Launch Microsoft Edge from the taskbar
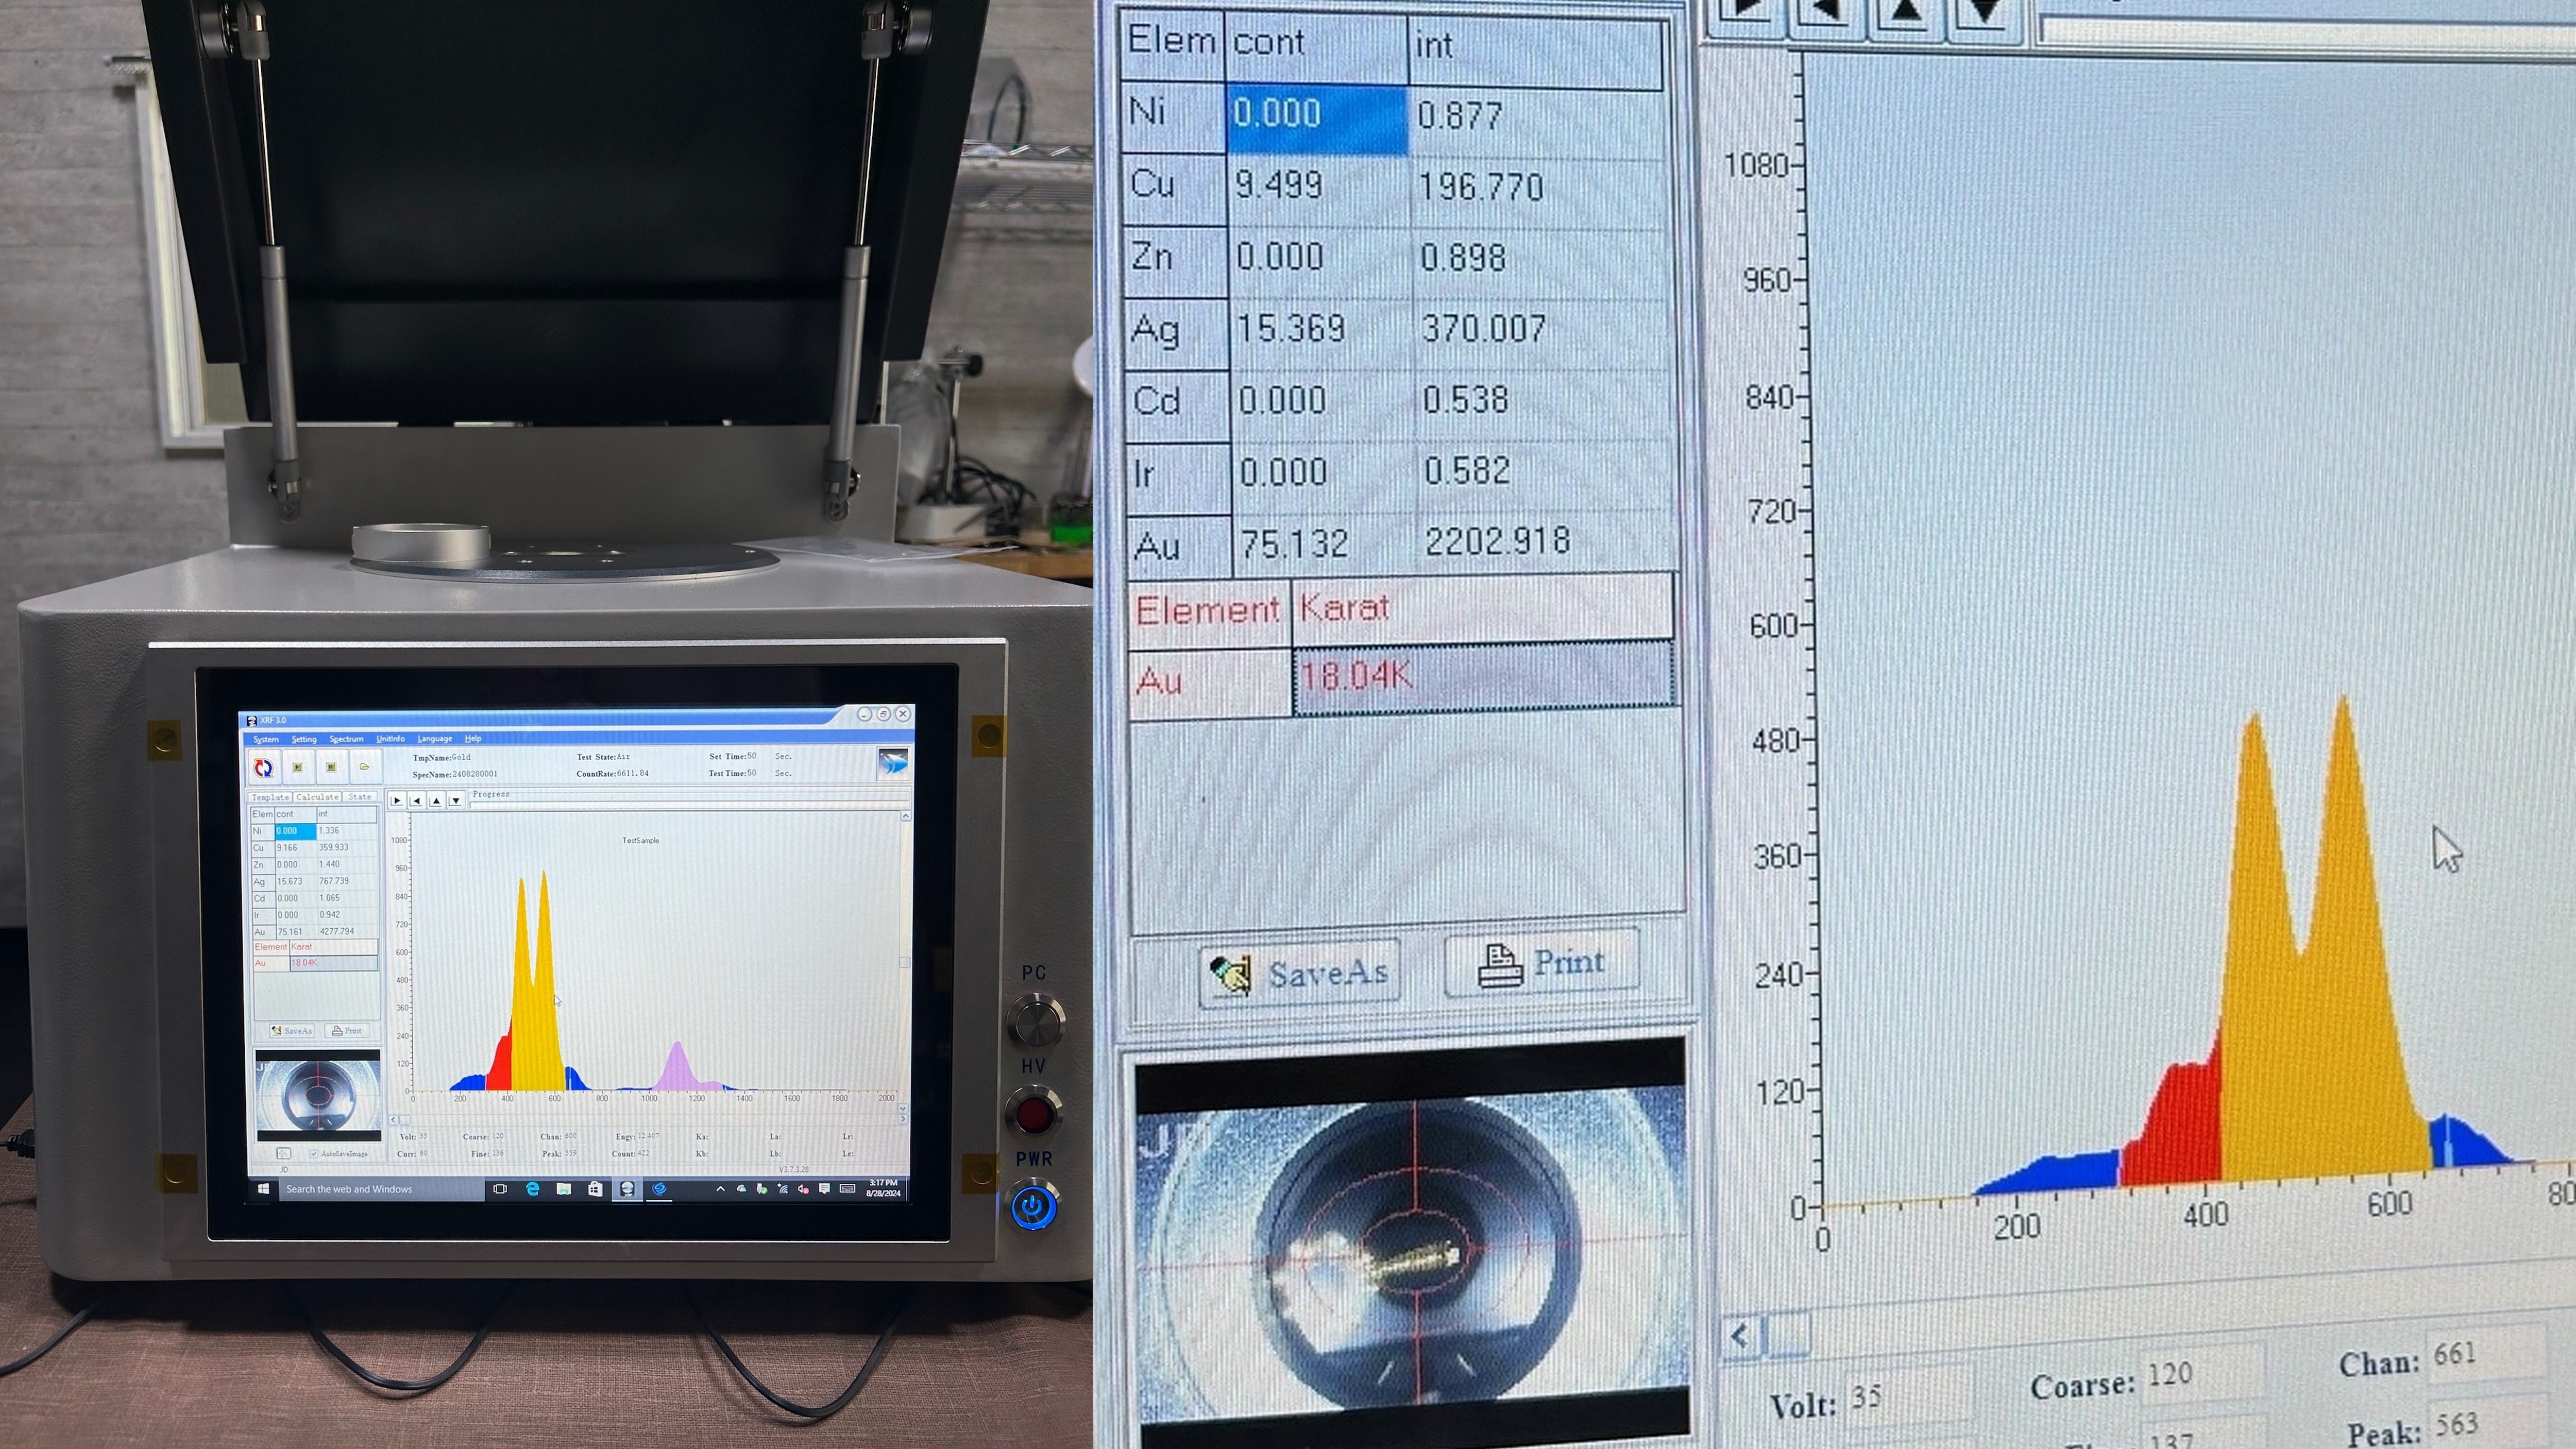The width and height of the screenshot is (2576, 1449). click(533, 1188)
